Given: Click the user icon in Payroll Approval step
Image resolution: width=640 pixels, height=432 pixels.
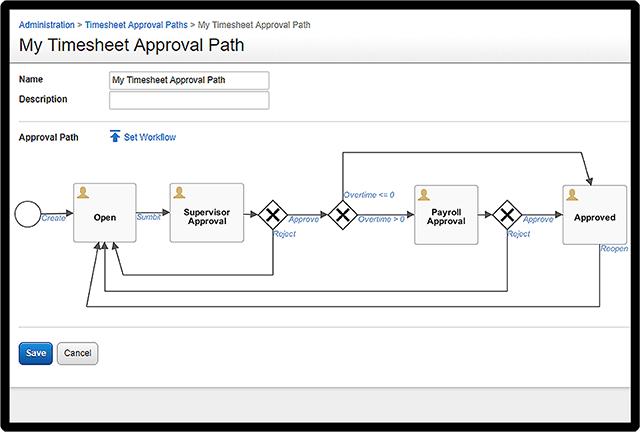Looking at the screenshot, I should [424, 195].
